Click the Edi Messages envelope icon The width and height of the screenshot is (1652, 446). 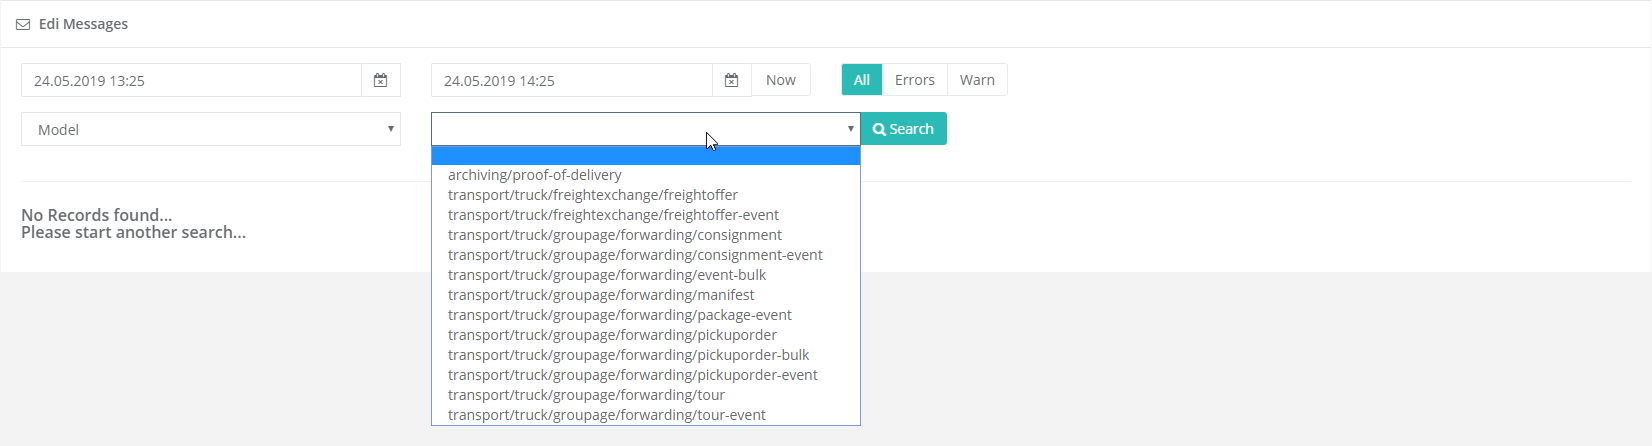[x=23, y=24]
